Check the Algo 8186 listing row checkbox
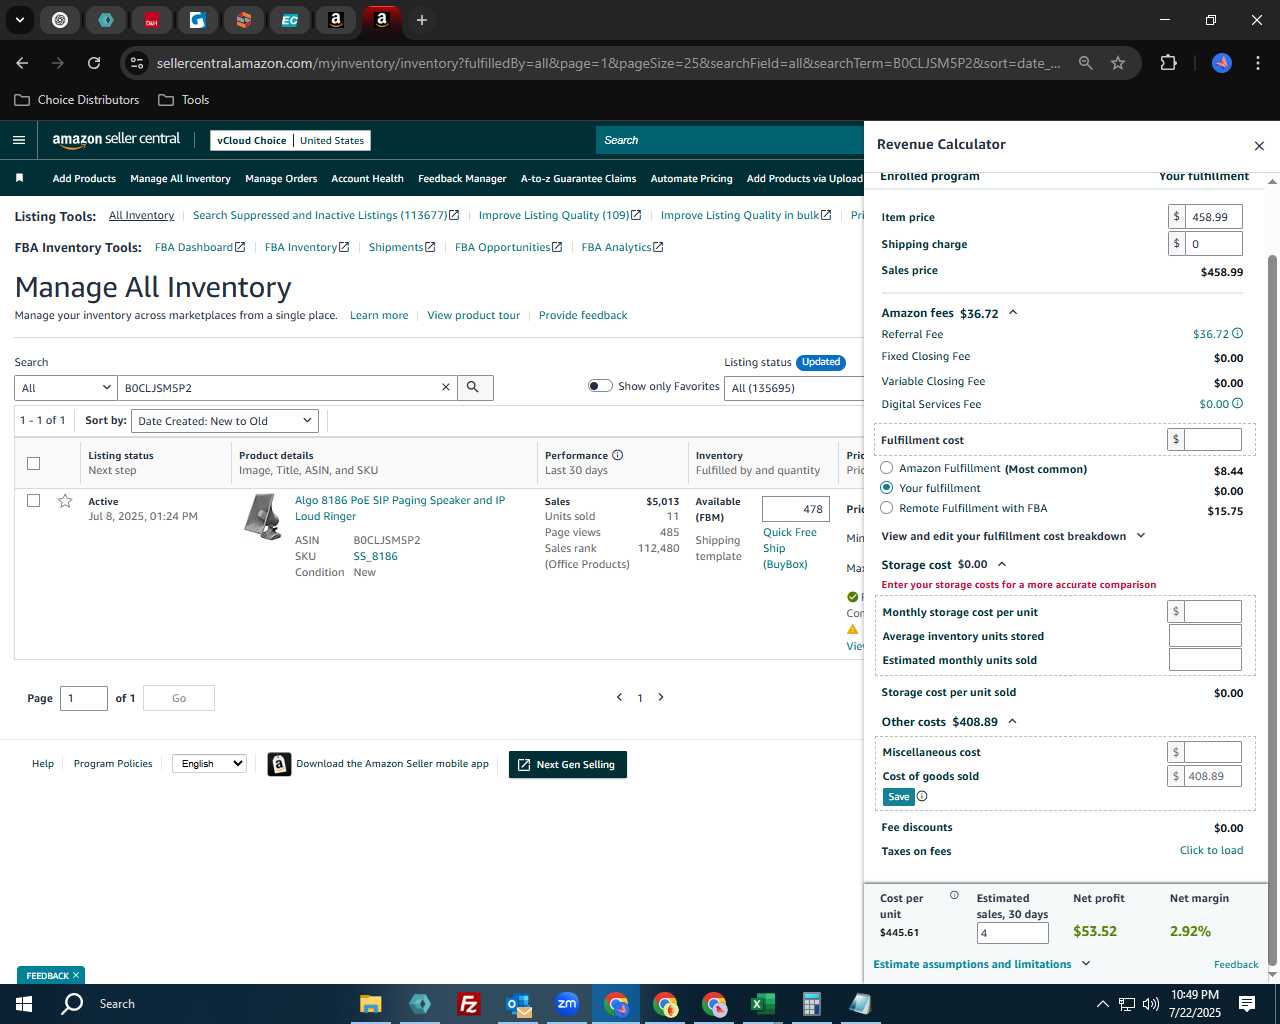The image size is (1280, 1024). 33,501
